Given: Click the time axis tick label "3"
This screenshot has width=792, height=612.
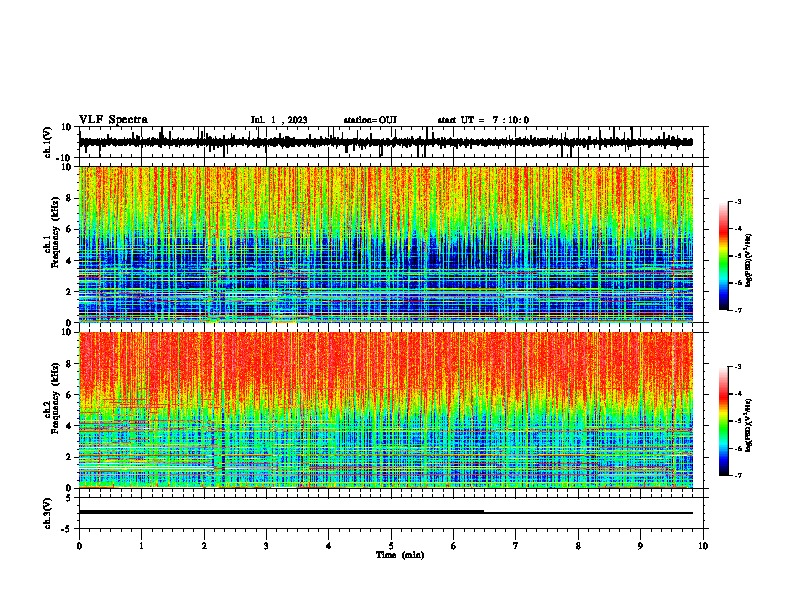Looking at the screenshot, I should [266, 546].
